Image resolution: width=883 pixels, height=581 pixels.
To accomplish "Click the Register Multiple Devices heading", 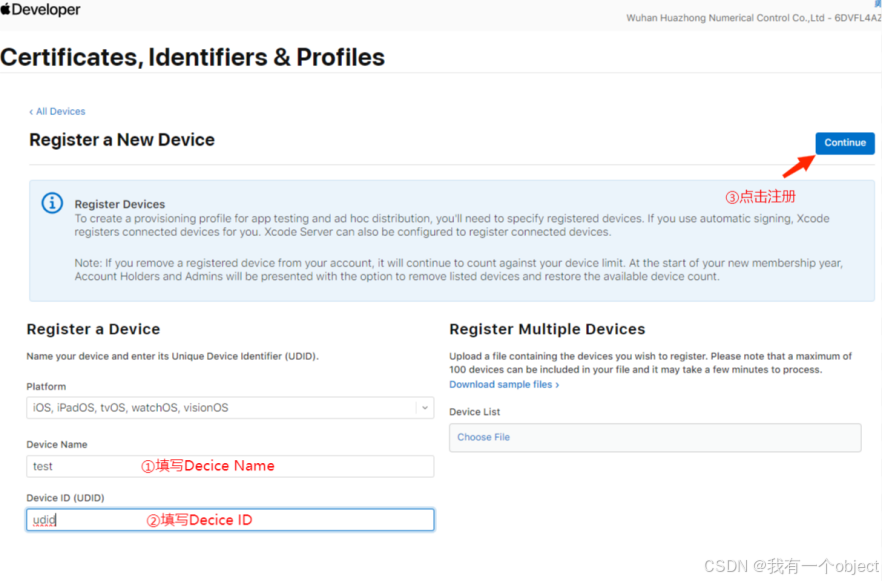I will coord(547,329).
